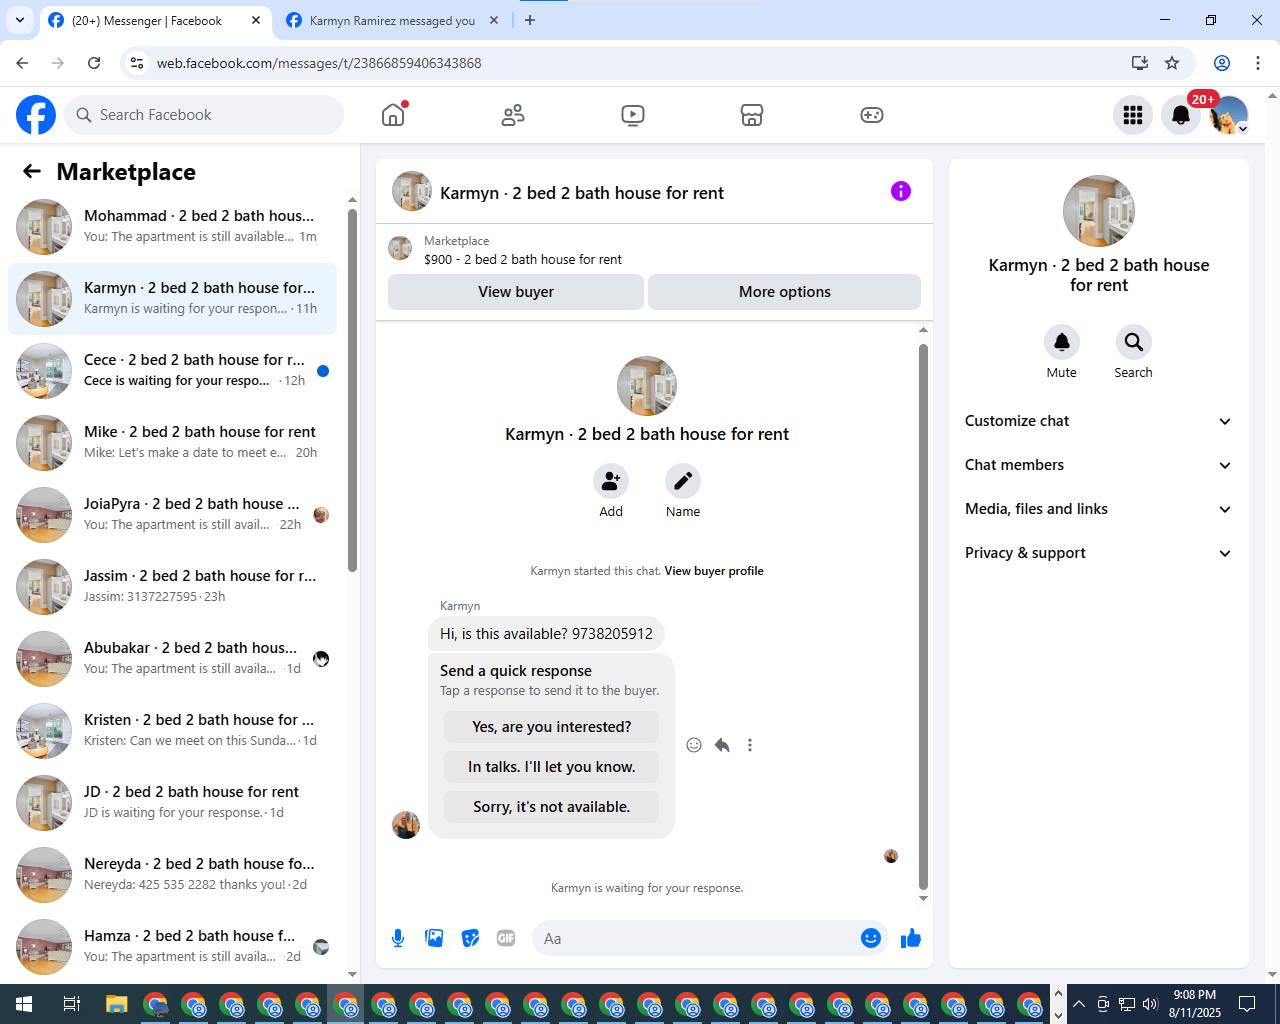Open JoiaPyra conversation
Image resolution: width=1280 pixels, height=1024 pixels.
[x=172, y=515]
